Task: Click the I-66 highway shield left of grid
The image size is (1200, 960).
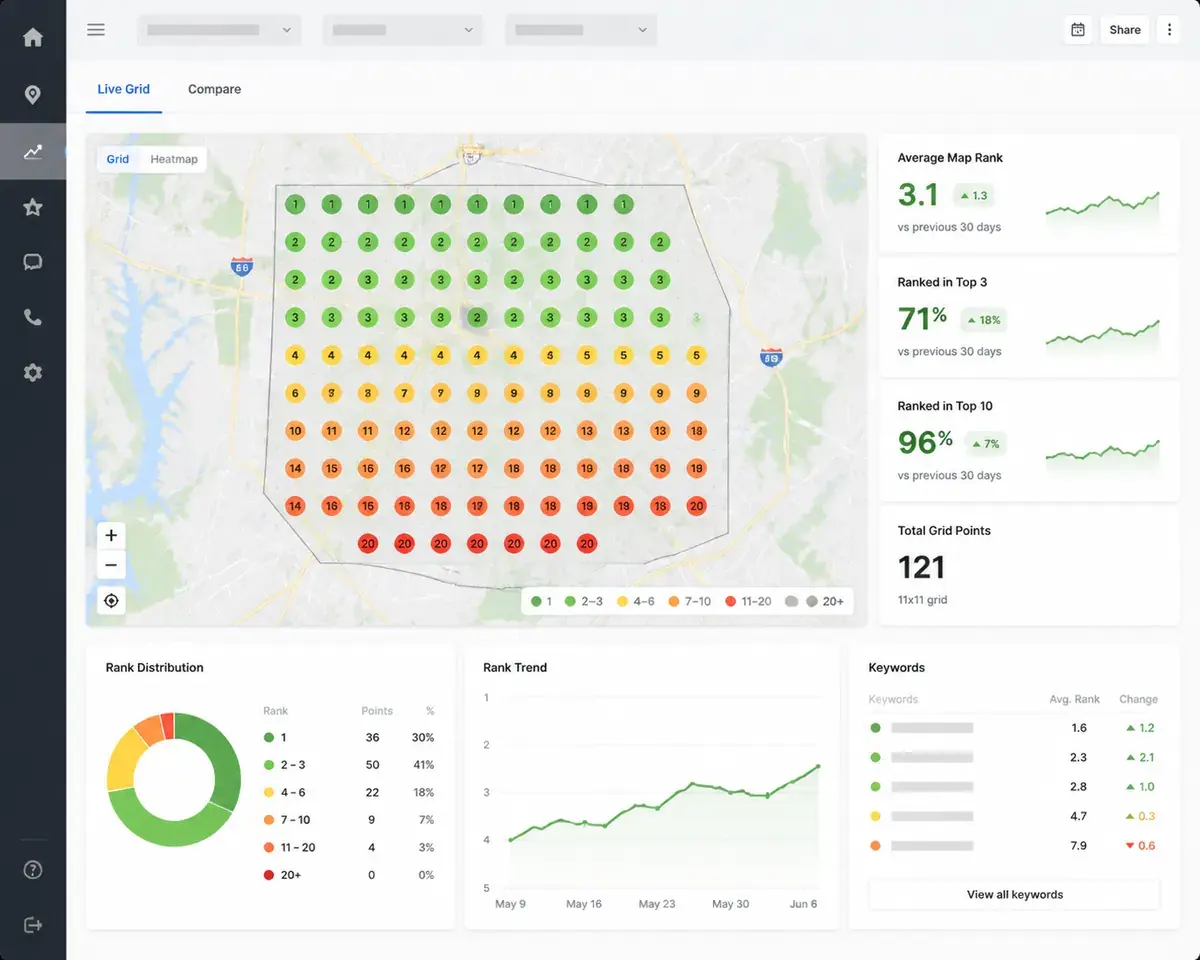Action: [x=241, y=266]
